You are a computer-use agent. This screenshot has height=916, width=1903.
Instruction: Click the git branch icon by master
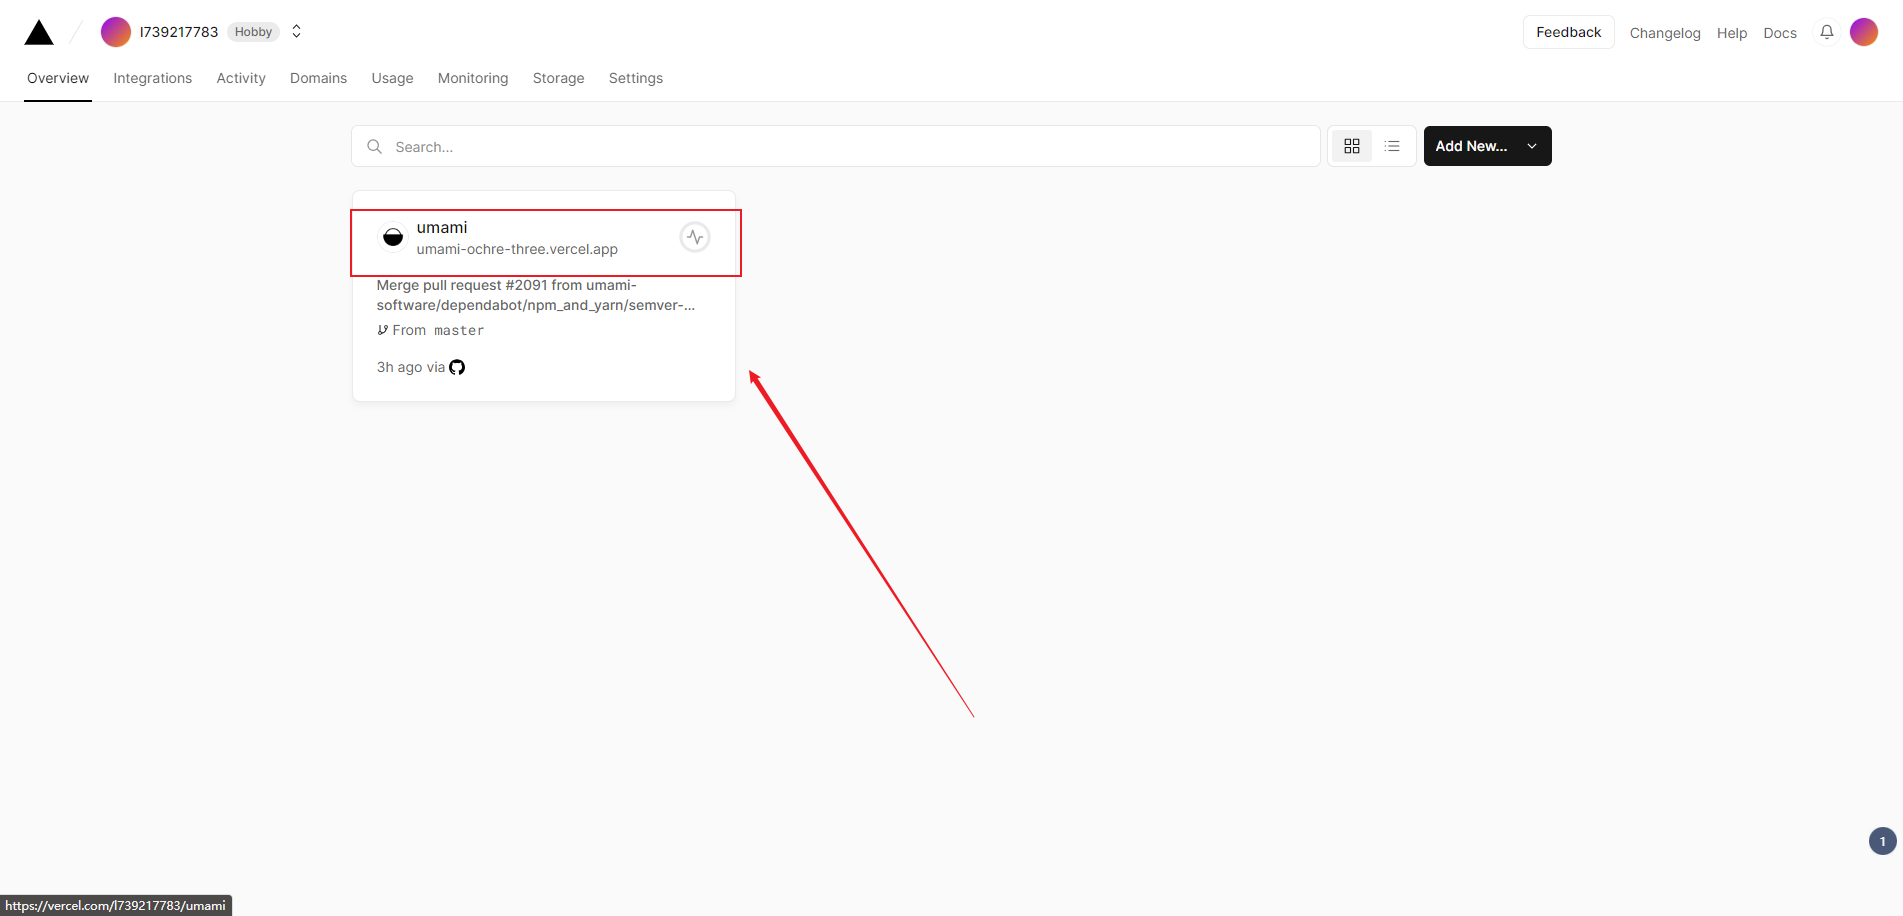382,330
